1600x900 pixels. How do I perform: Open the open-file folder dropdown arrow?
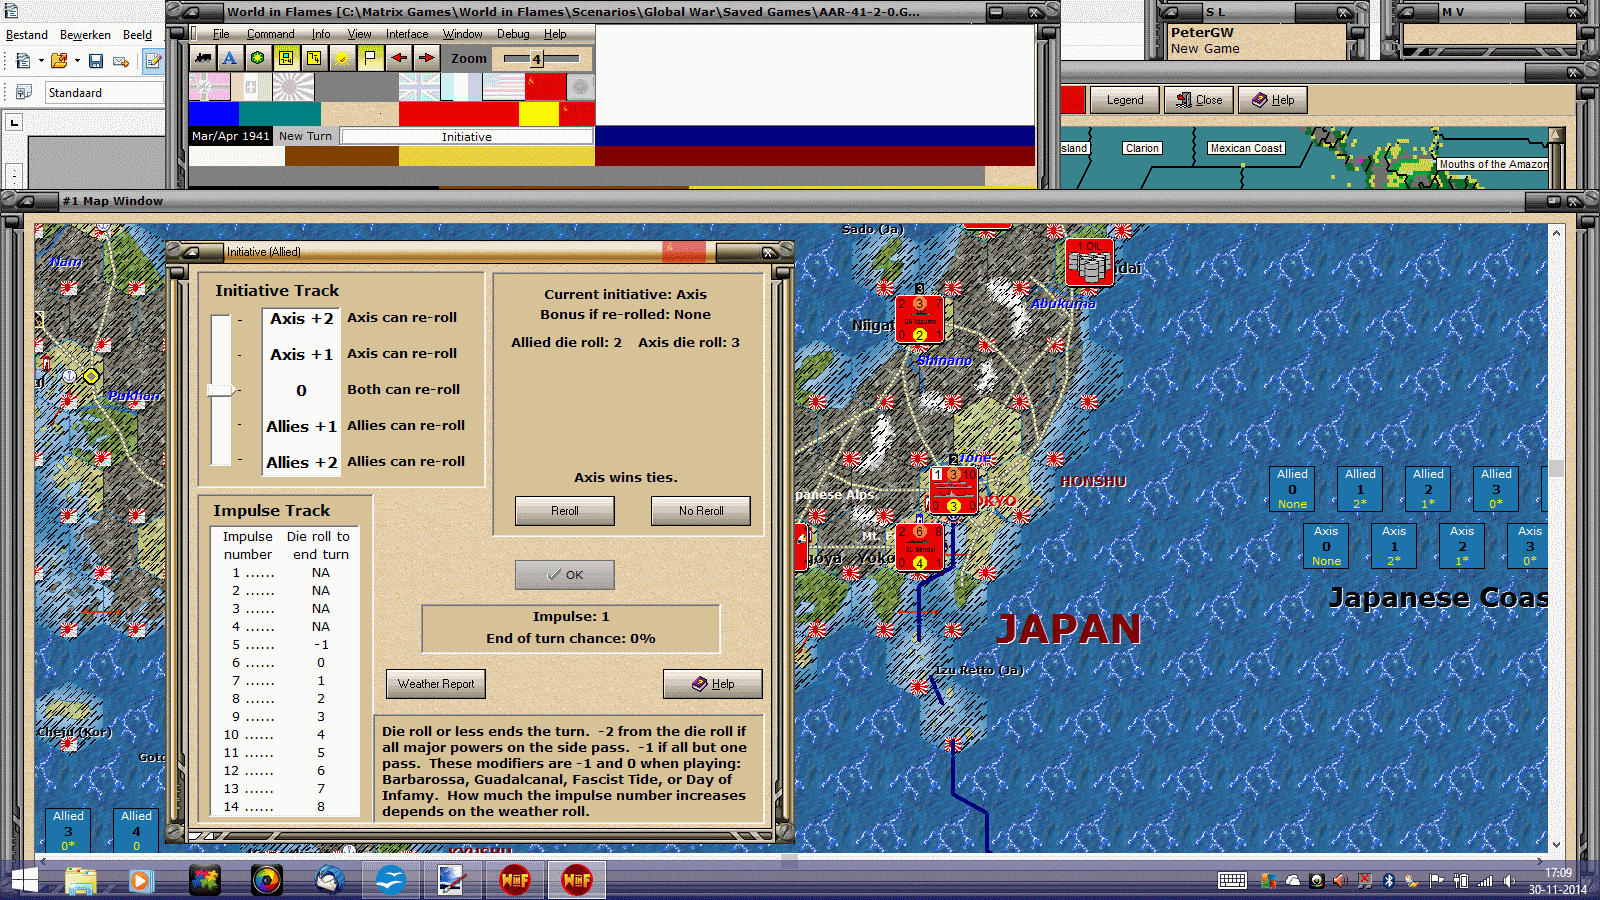pyautogui.click(x=76, y=61)
